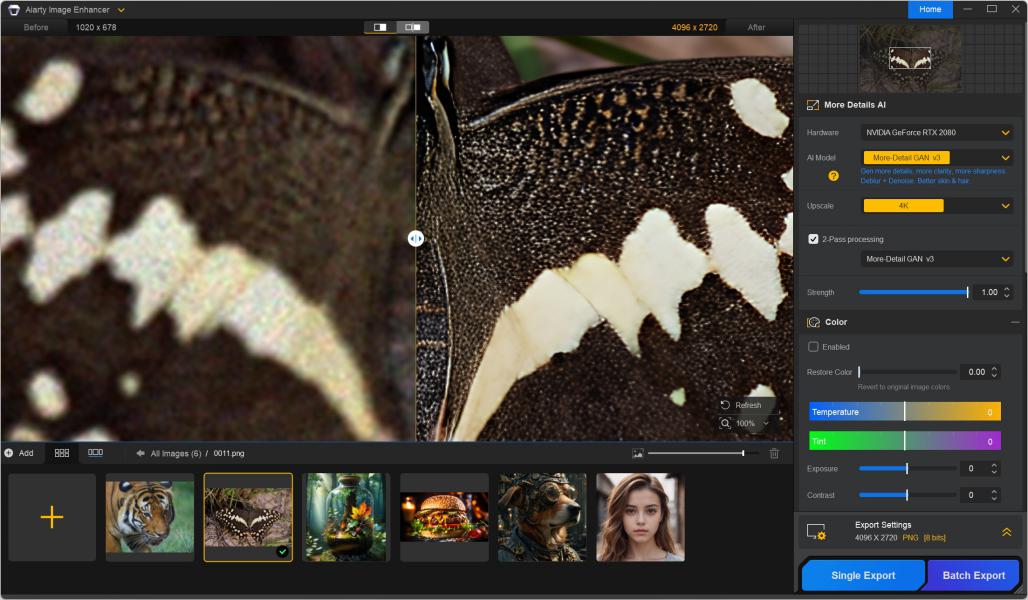Click the trash icon to delete image
This screenshot has height=600, width=1028.
click(774, 453)
